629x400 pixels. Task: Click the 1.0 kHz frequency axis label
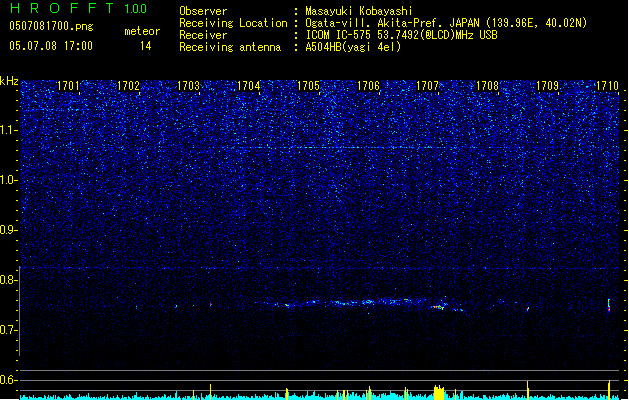click(9, 180)
